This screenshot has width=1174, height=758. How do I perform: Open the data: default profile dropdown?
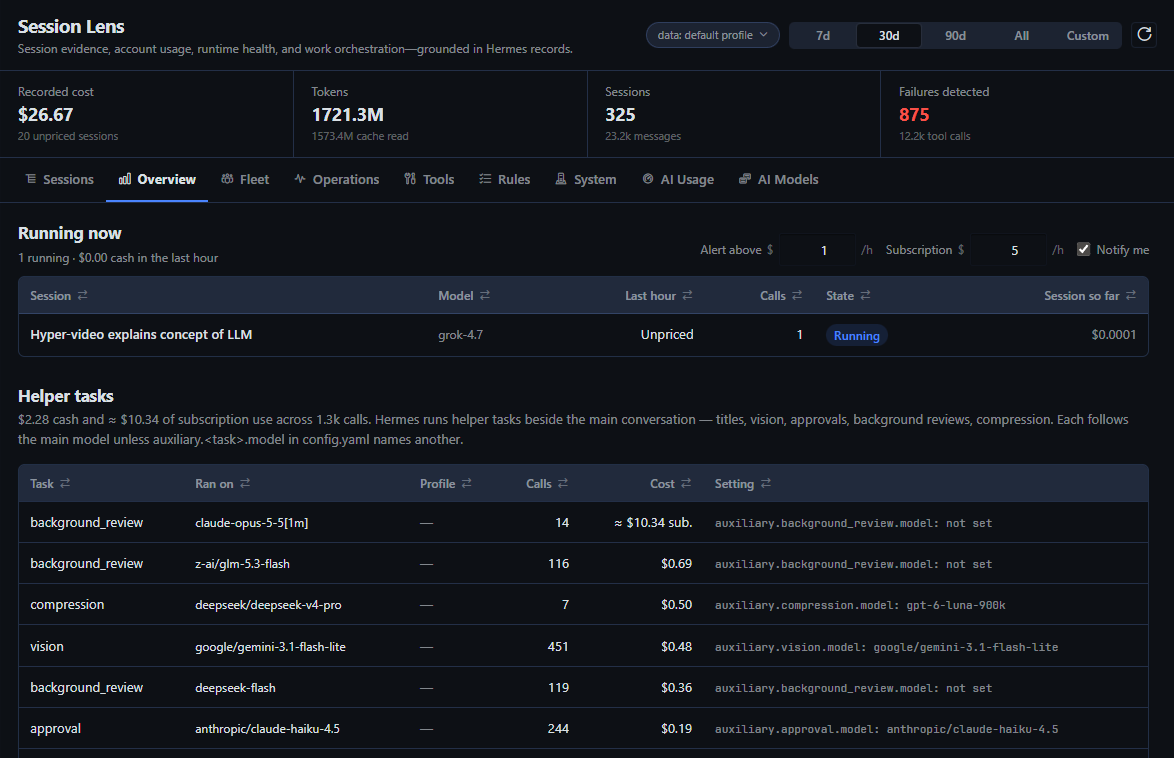(x=712, y=35)
